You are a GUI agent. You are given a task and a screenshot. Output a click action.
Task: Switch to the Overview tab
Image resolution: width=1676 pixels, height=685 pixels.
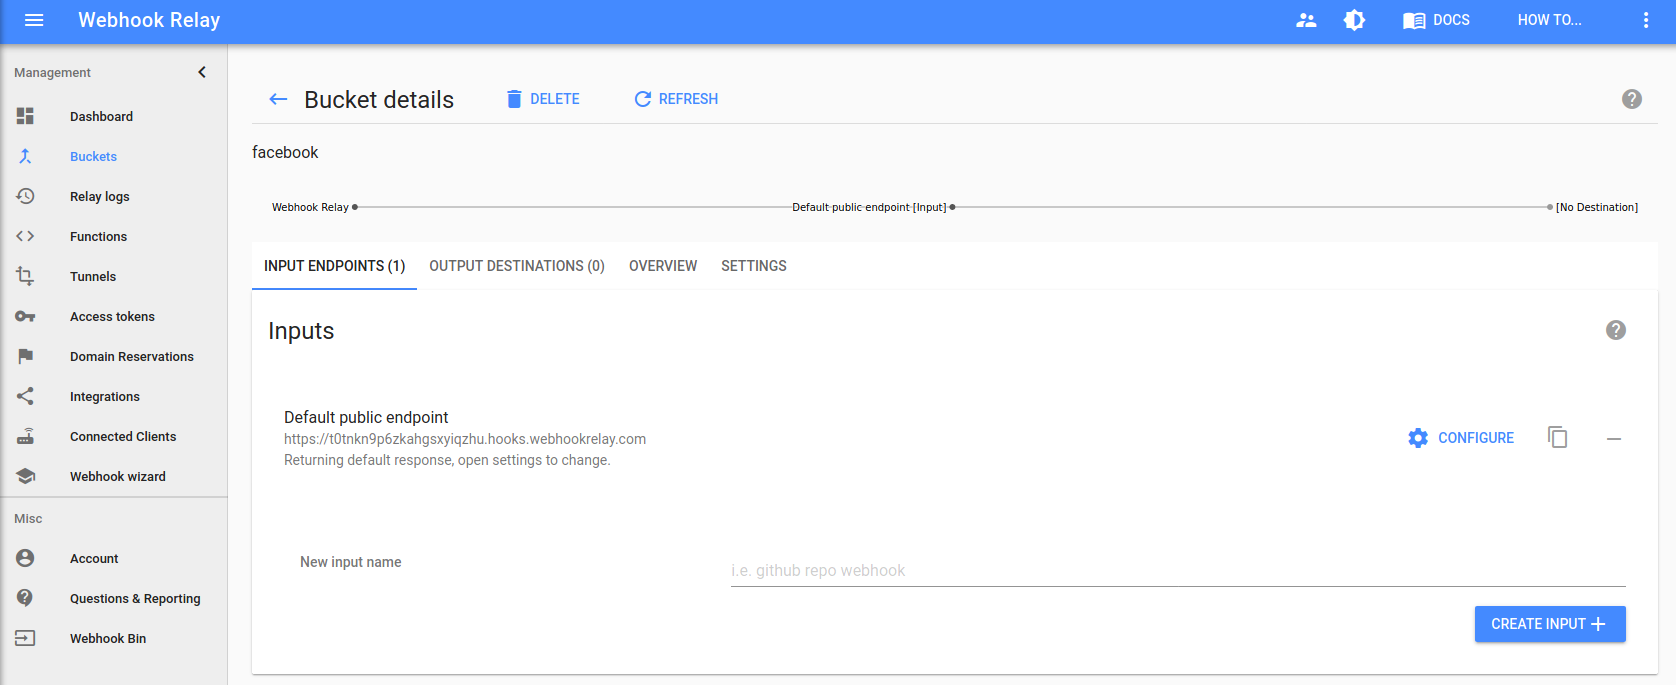pyautogui.click(x=663, y=266)
